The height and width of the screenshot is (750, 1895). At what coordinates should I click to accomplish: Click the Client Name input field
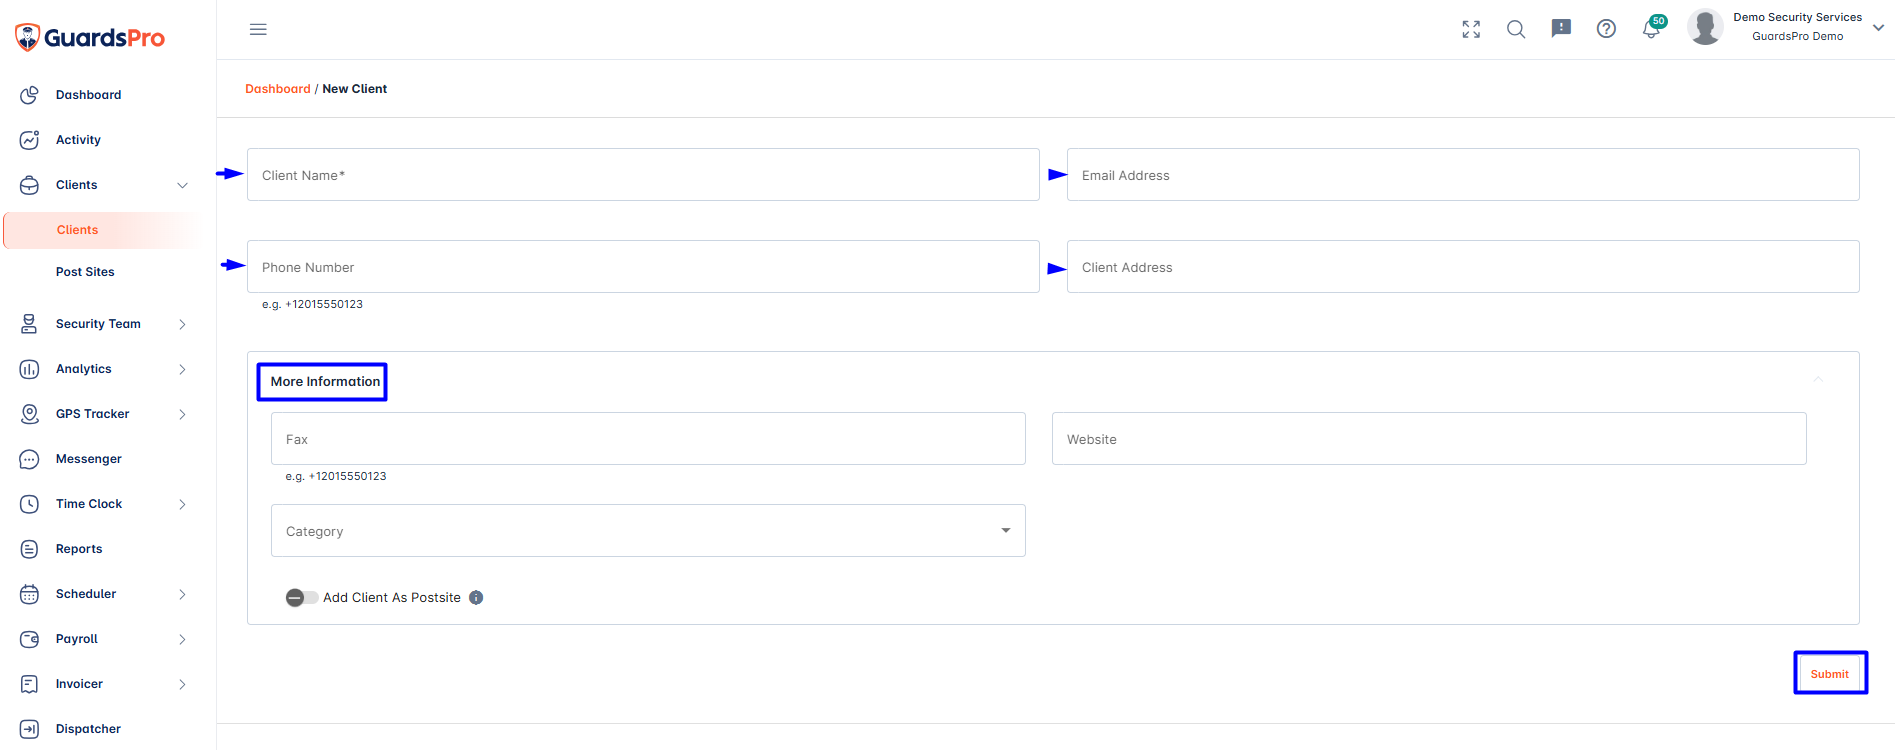point(643,175)
